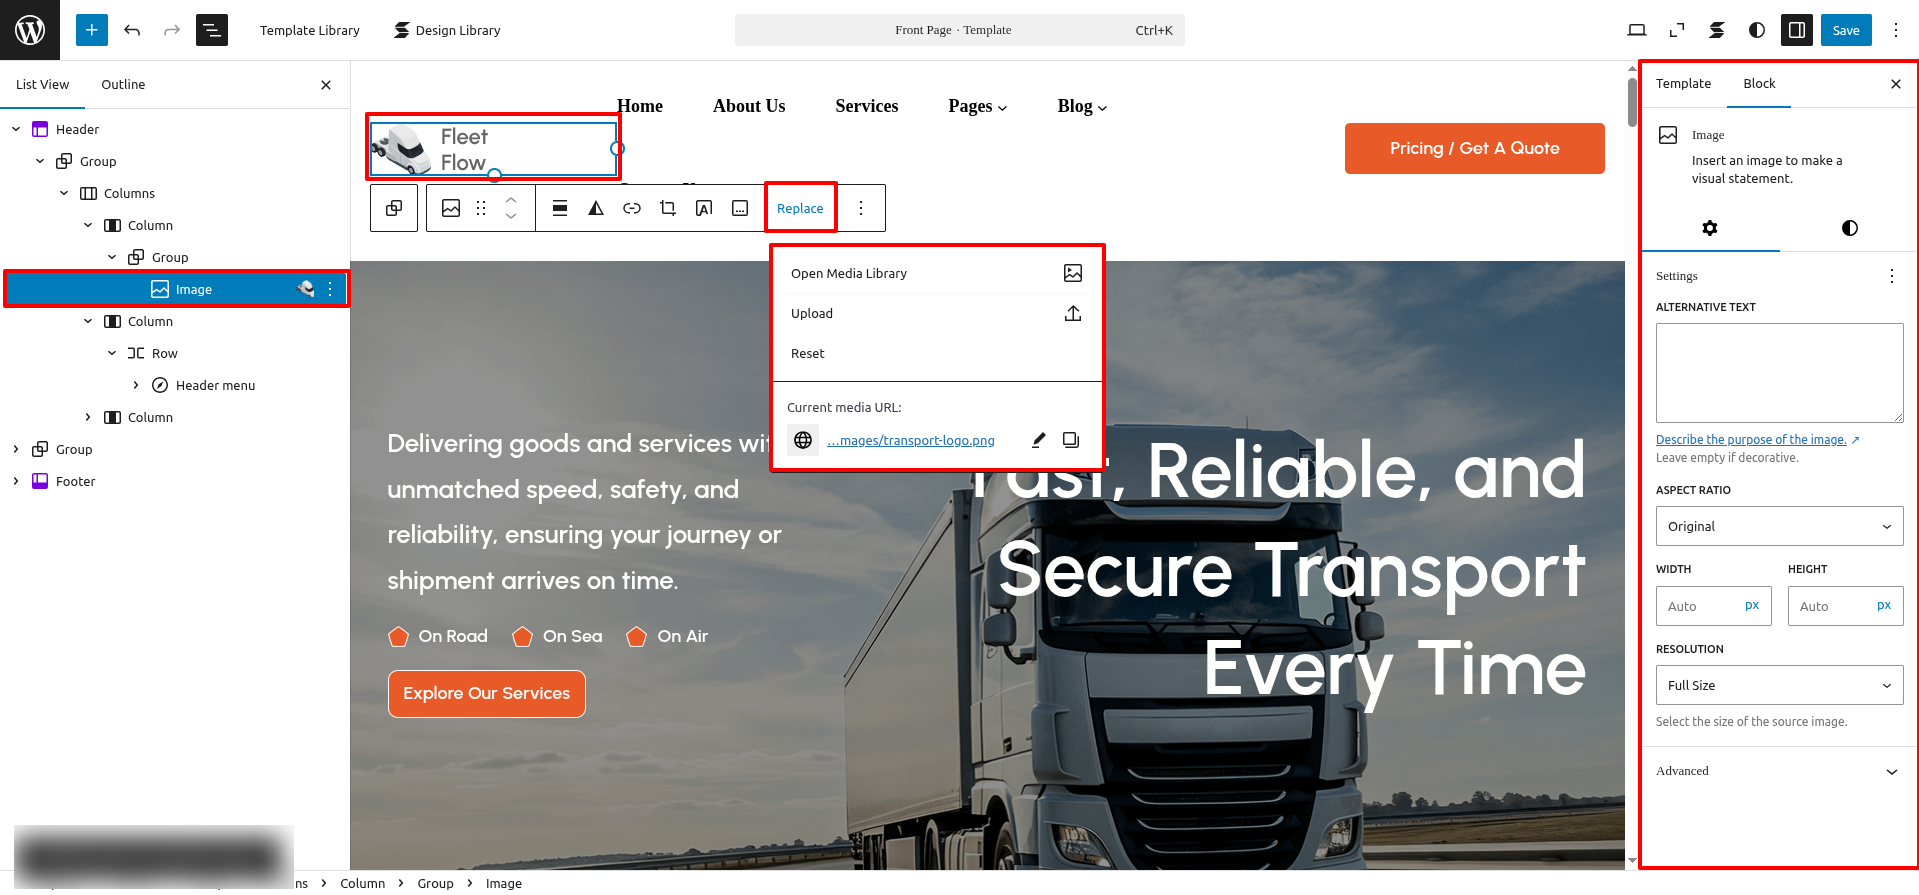This screenshot has width=1919, height=895.
Task: Click the undo arrow icon
Action: 132,30
